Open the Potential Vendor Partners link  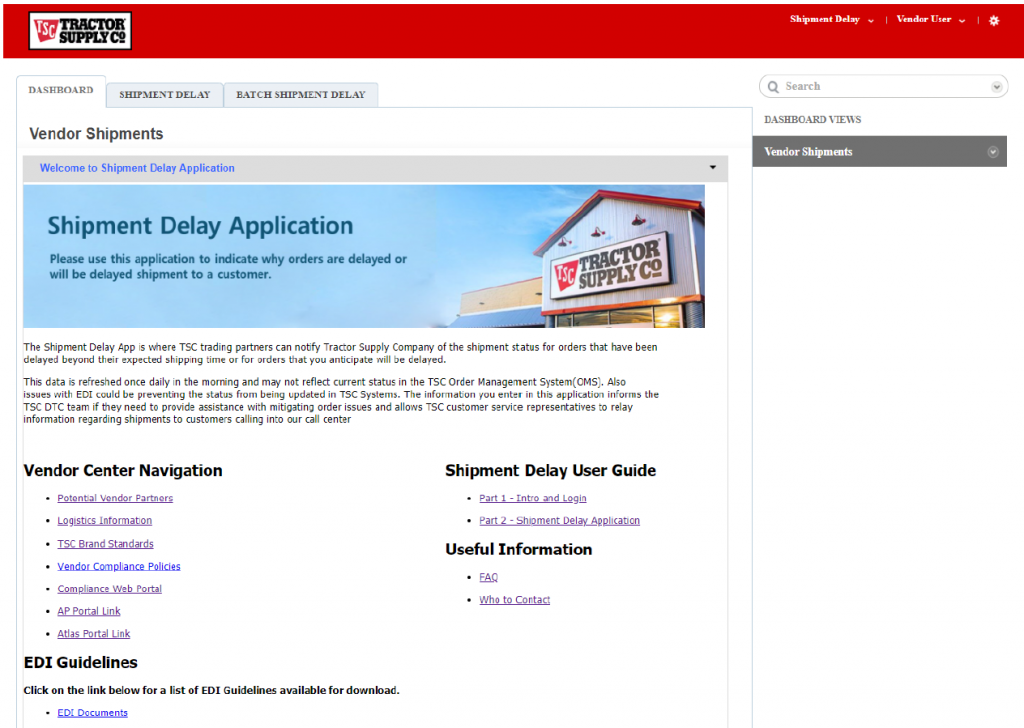click(x=115, y=498)
